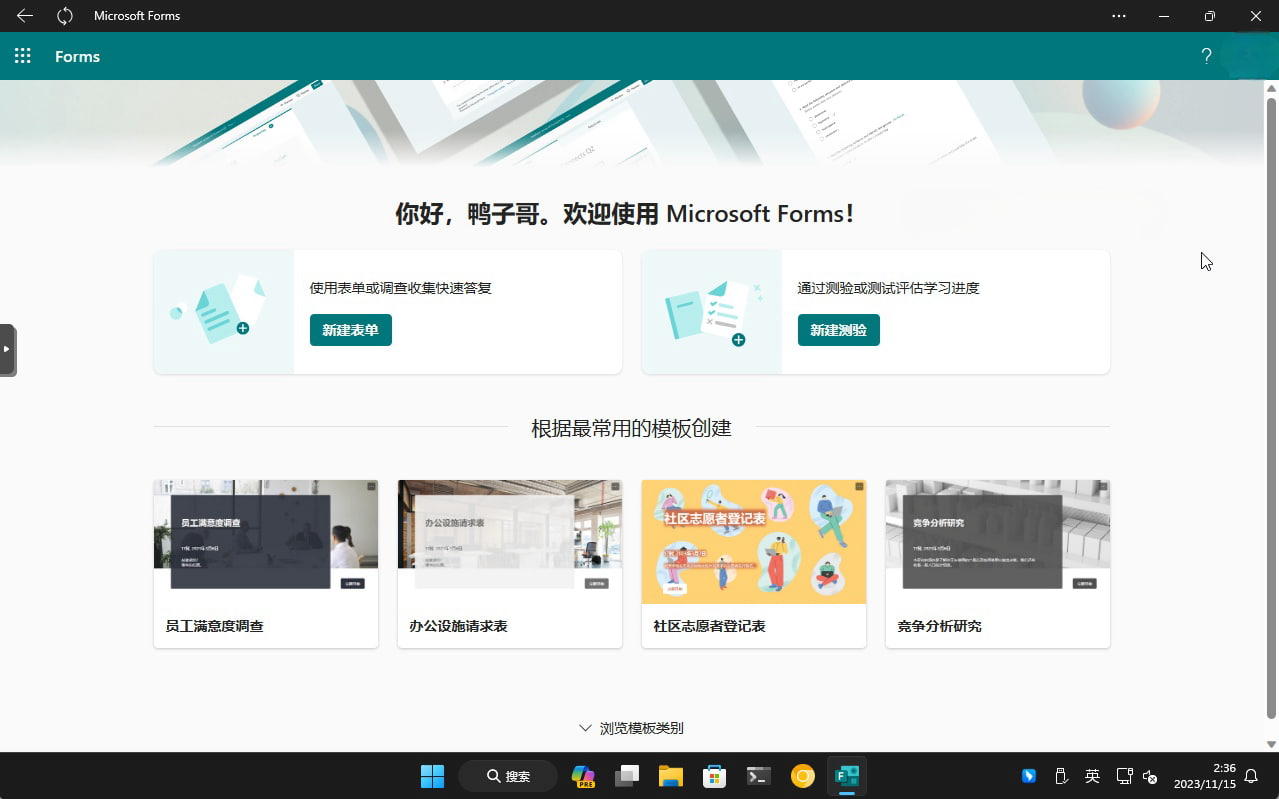Open the 员工满意度调查 template
This screenshot has height=799, width=1279.
pyautogui.click(x=265, y=563)
